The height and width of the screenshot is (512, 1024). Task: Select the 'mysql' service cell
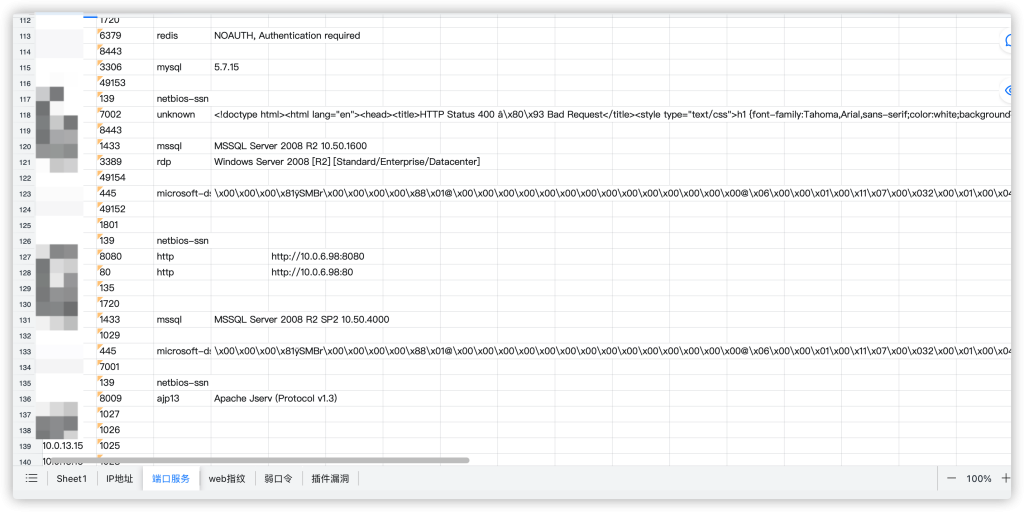coord(182,67)
